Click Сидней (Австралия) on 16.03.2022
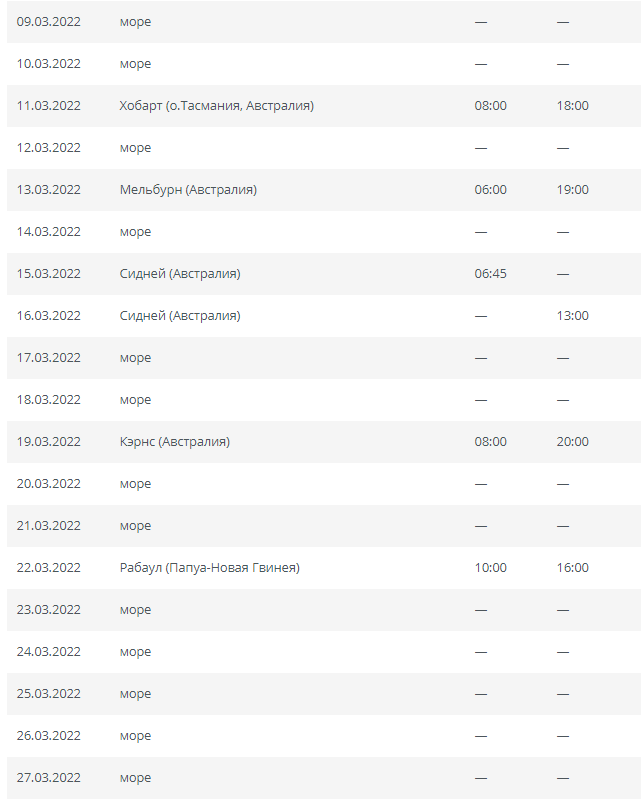Viewport: 641px width, 803px height. pos(180,316)
